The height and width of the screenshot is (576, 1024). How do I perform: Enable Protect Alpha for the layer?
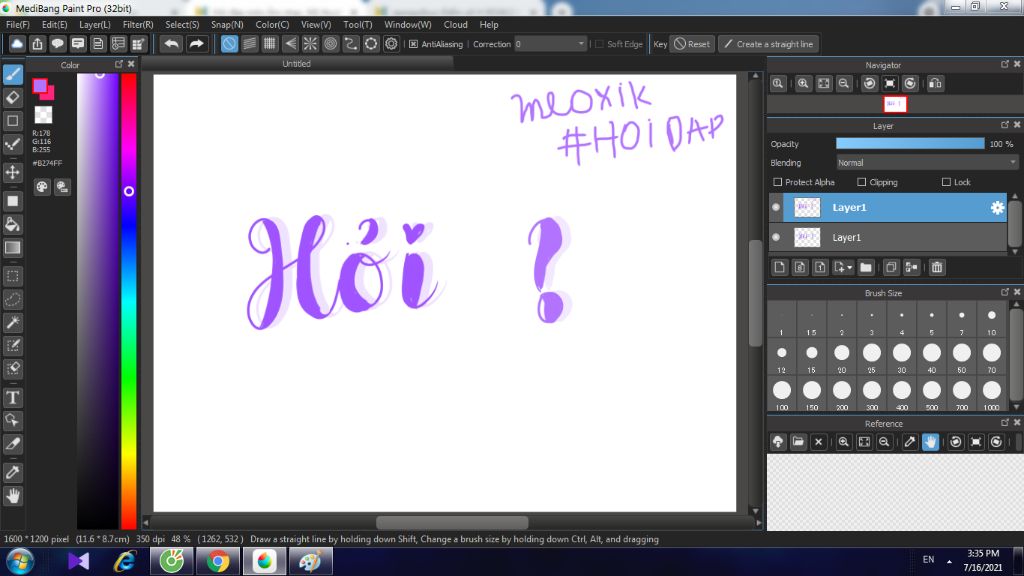point(777,182)
